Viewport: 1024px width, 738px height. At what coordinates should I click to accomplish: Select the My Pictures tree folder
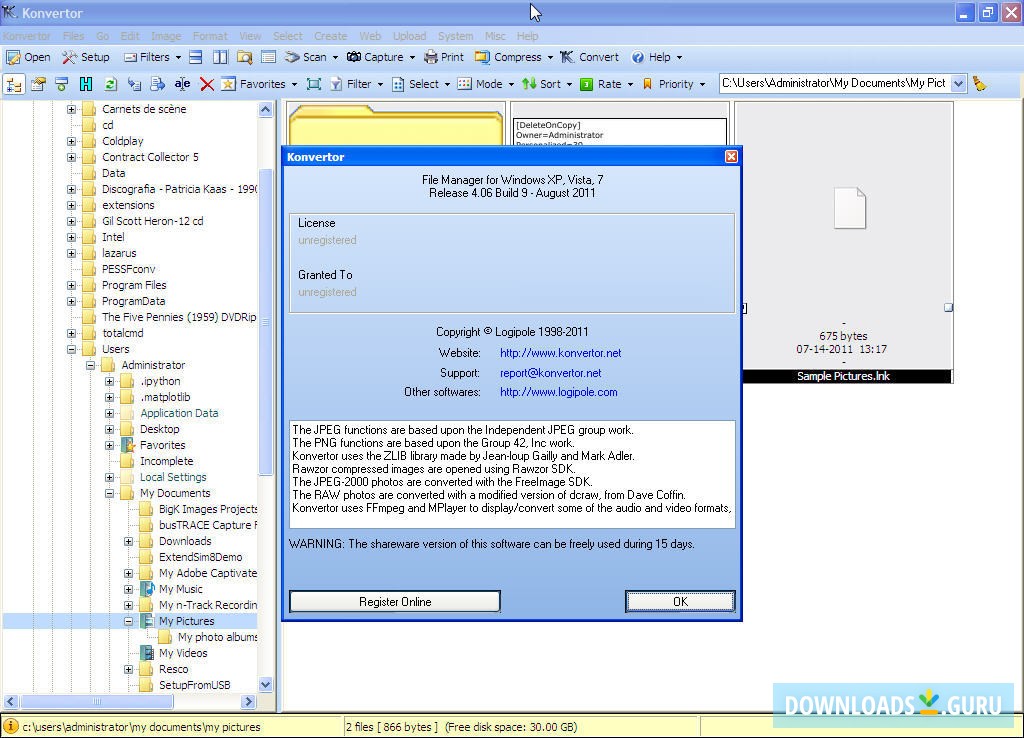pyautogui.click(x=187, y=621)
